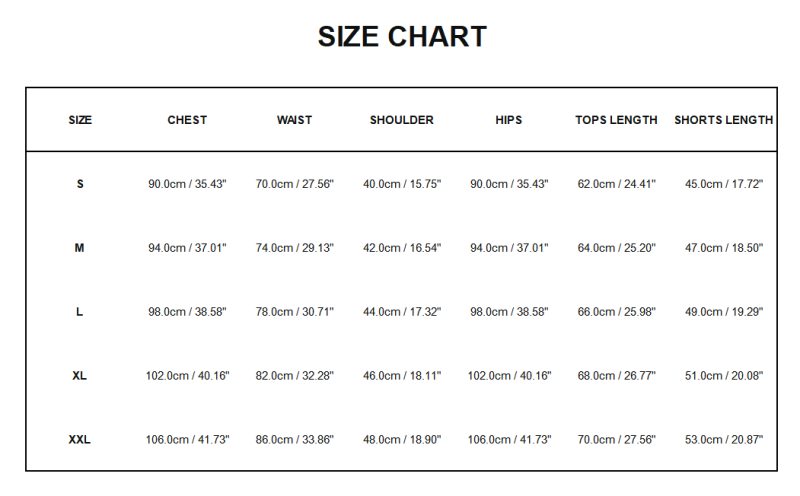
Task: Select the CHEST column header
Action: click(187, 120)
